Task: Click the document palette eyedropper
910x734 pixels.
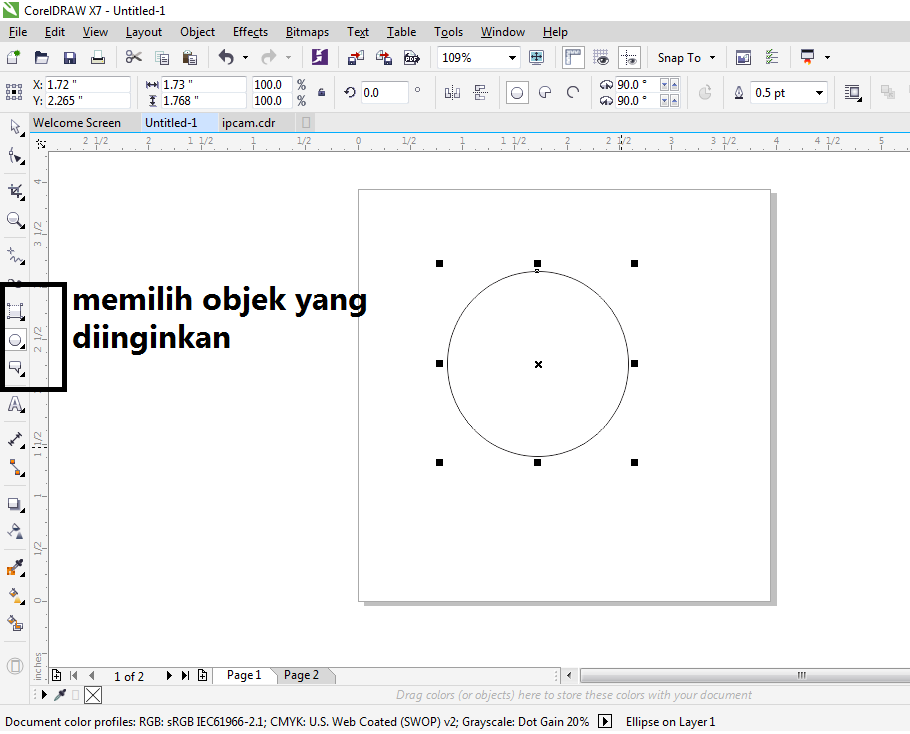Action: (x=60, y=695)
